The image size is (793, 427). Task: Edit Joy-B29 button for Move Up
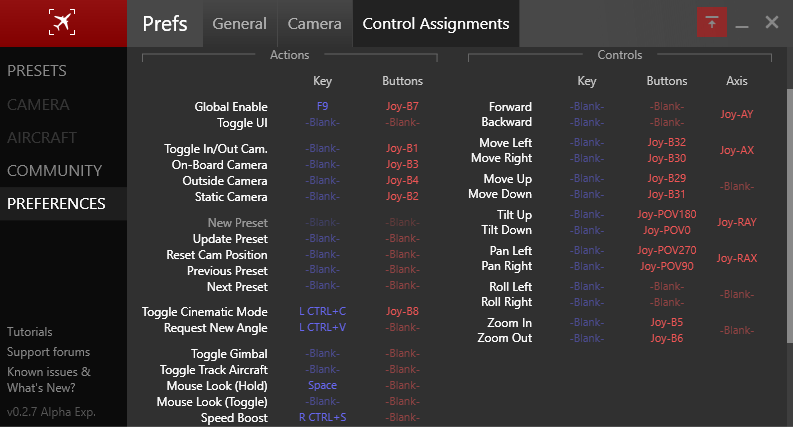pyautogui.click(x=667, y=178)
